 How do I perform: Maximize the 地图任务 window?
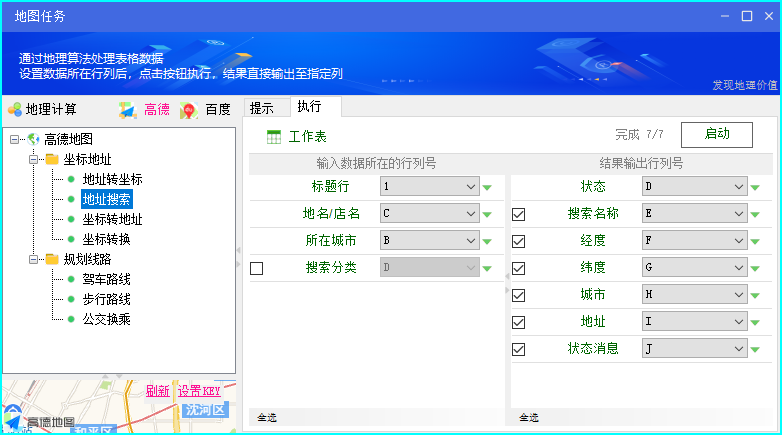(x=747, y=16)
